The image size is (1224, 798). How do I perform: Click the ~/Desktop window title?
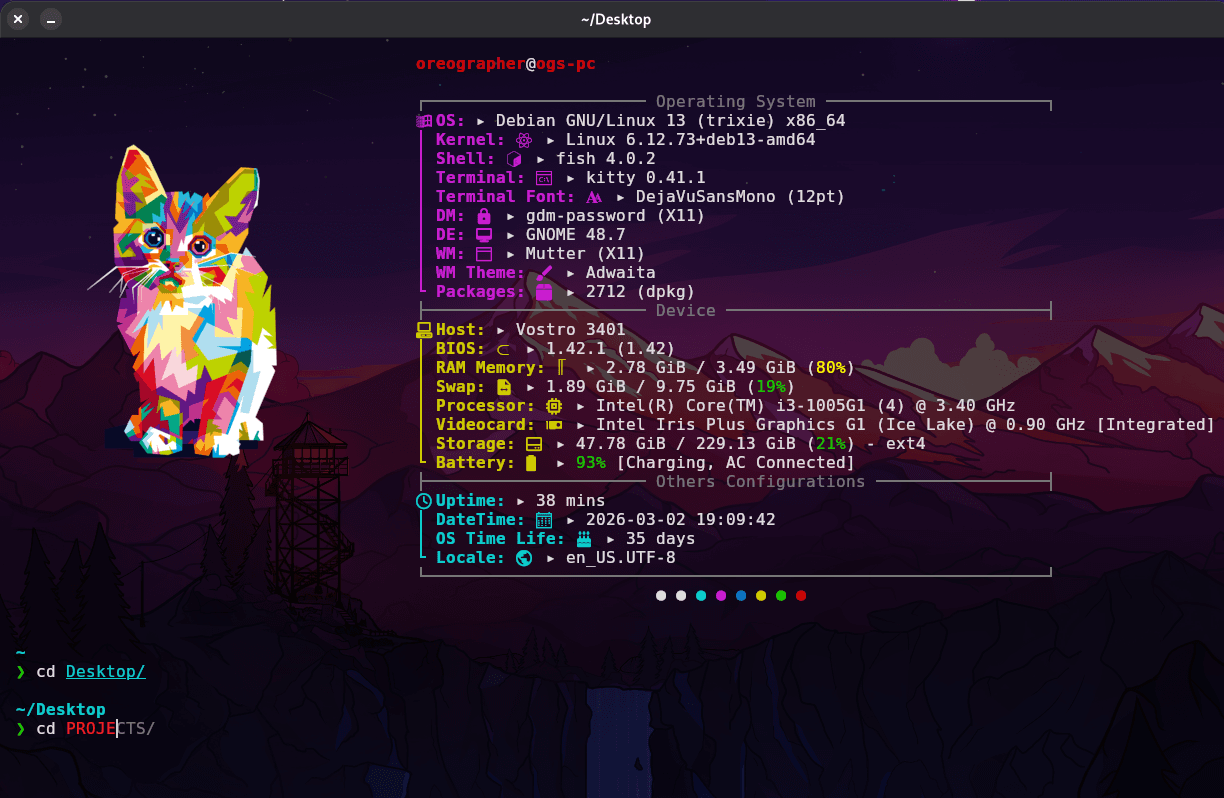tap(615, 19)
